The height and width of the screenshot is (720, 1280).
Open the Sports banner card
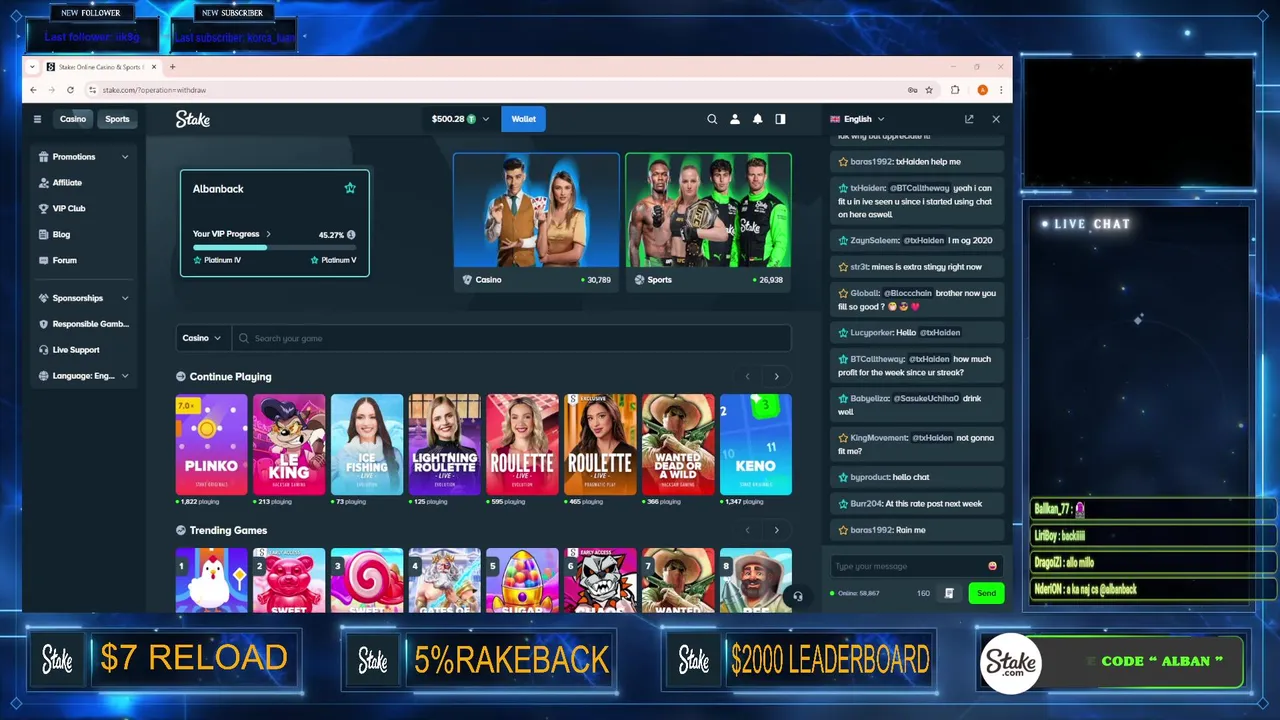(x=708, y=222)
